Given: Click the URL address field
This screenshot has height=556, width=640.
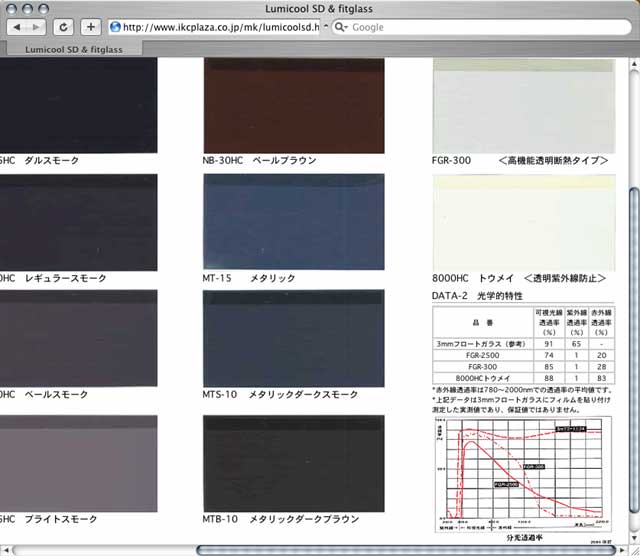Looking at the screenshot, I should point(215,27).
